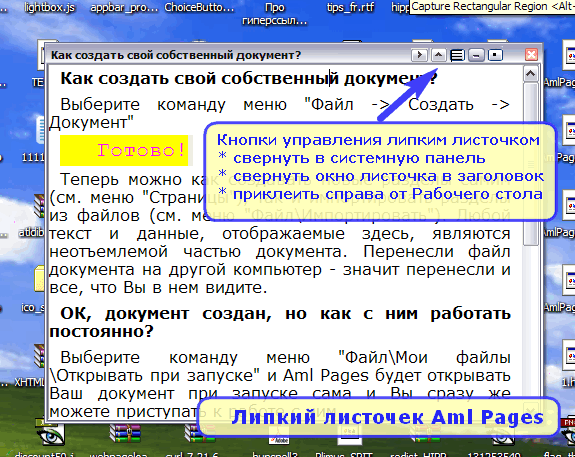Select the tips_fr.rtf desktop icon label
The height and width of the screenshot is (457, 575).
pyautogui.click(x=351, y=7)
